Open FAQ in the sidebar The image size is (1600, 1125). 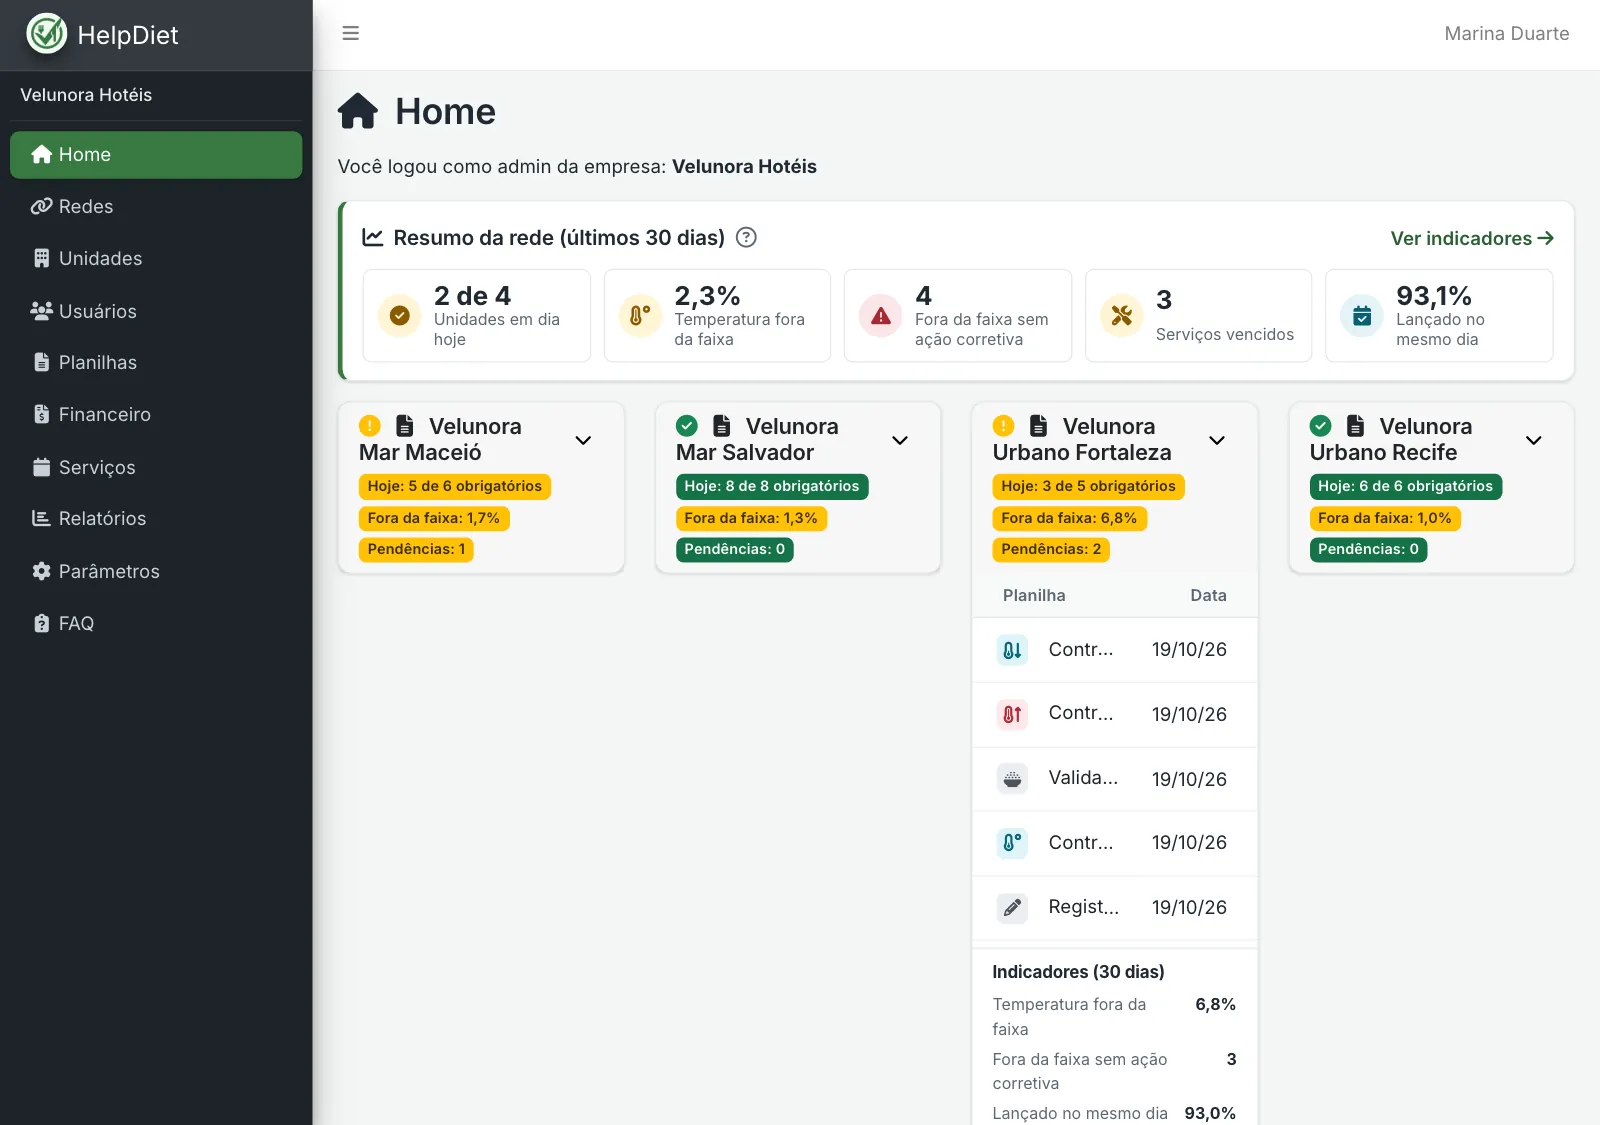click(x=156, y=624)
